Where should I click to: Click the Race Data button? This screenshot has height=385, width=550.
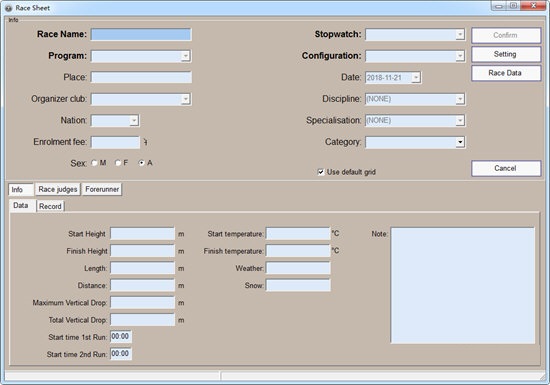point(506,73)
